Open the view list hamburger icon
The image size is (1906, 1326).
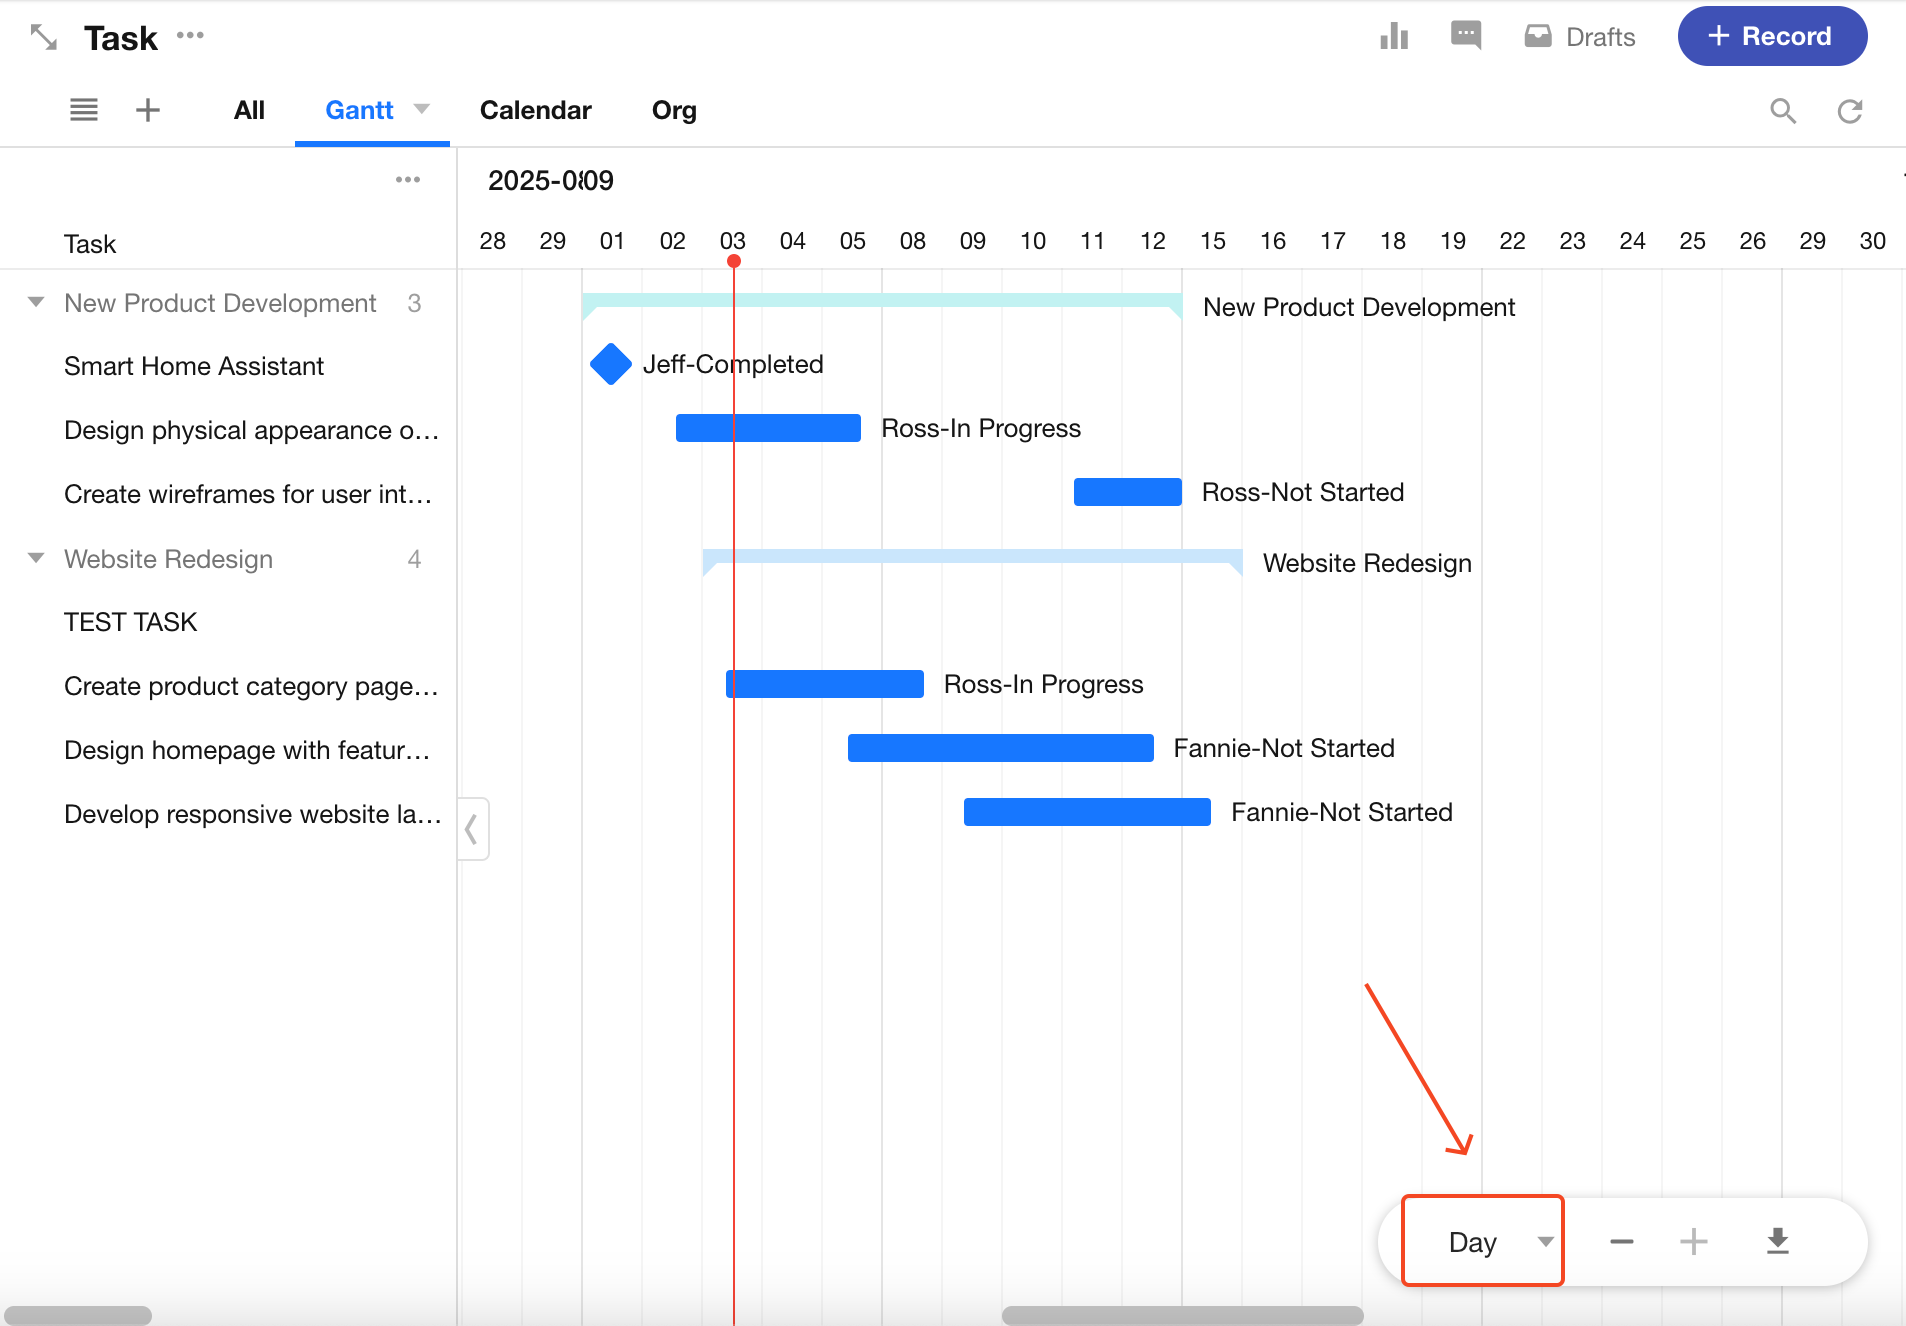(84, 110)
